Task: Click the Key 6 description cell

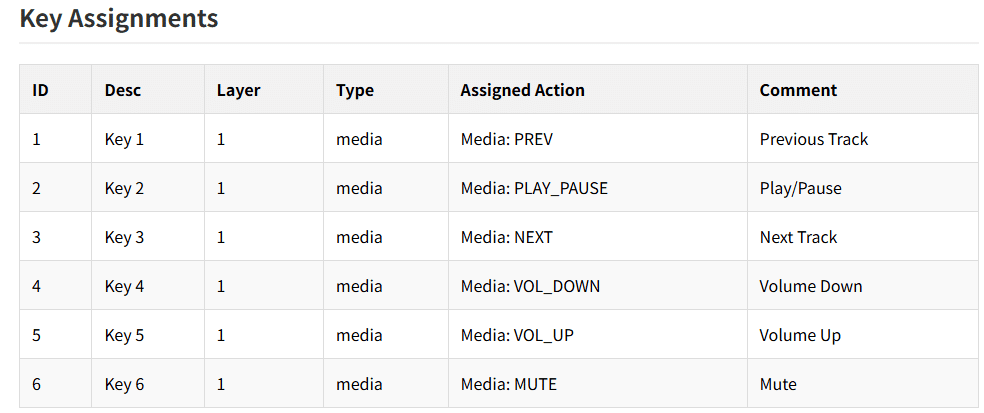Action: pyautogui.click(x=148, y=383)
